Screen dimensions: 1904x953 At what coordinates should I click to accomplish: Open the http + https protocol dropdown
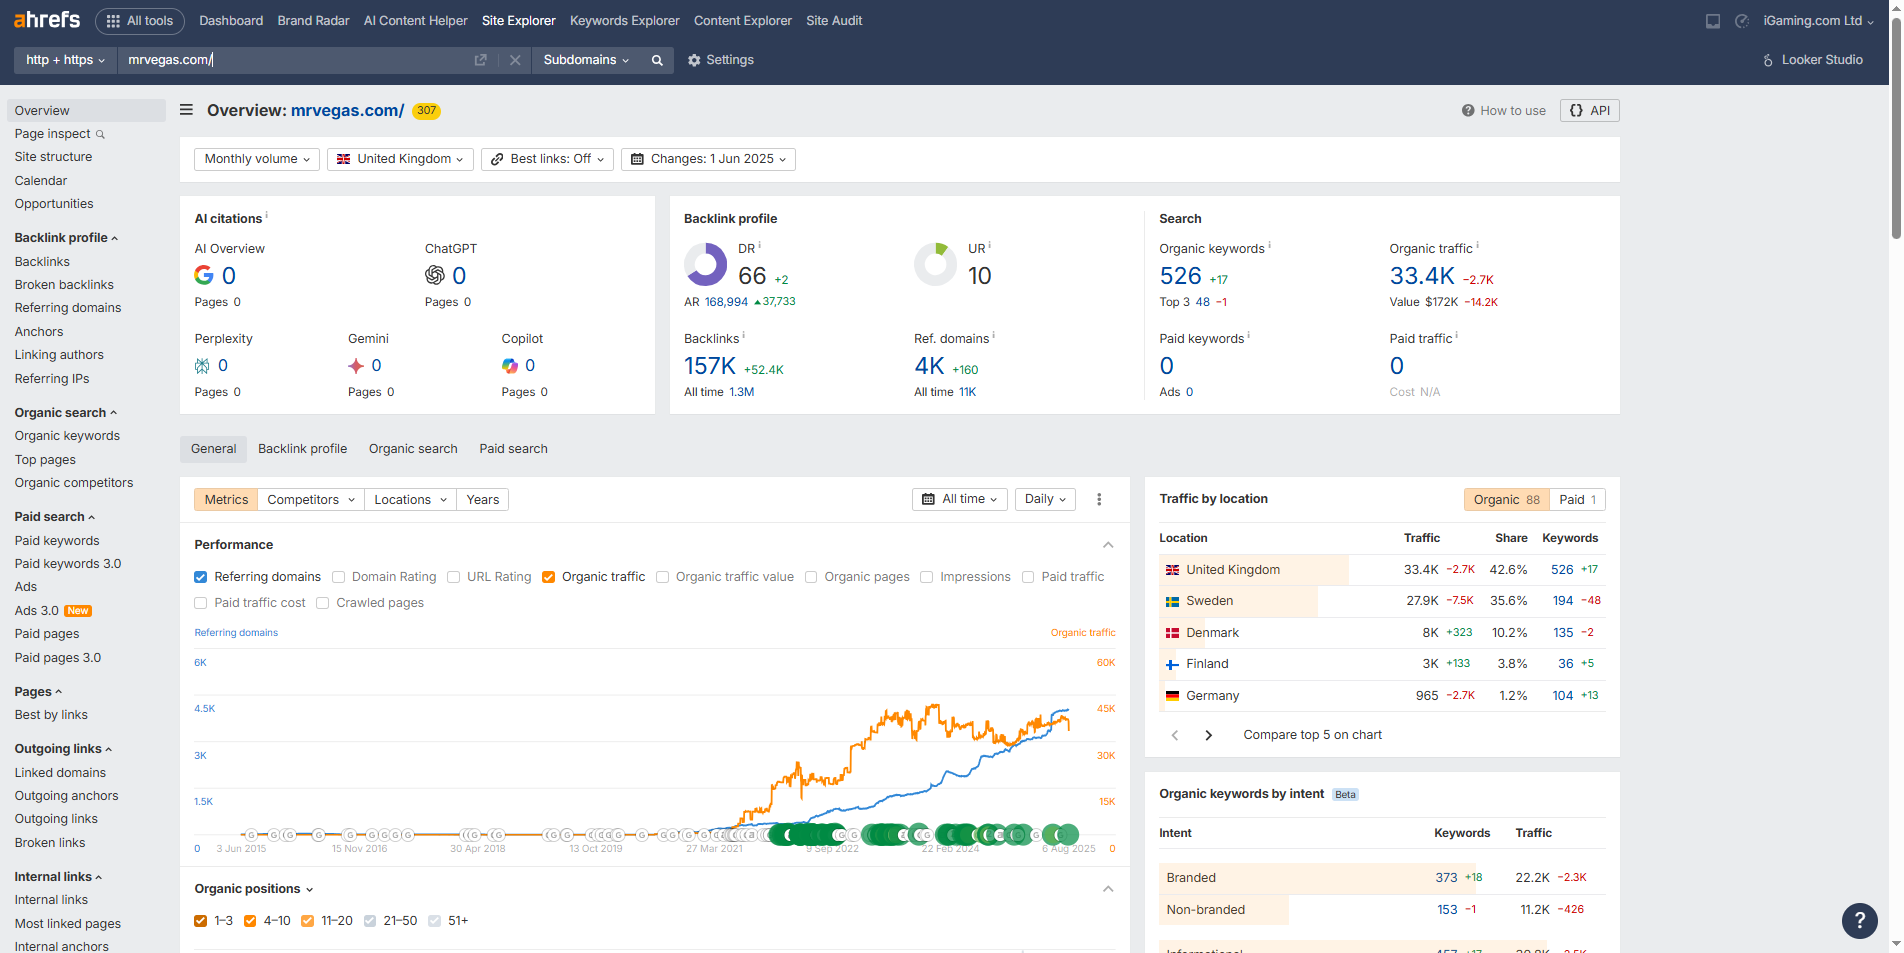pos(65,60)
